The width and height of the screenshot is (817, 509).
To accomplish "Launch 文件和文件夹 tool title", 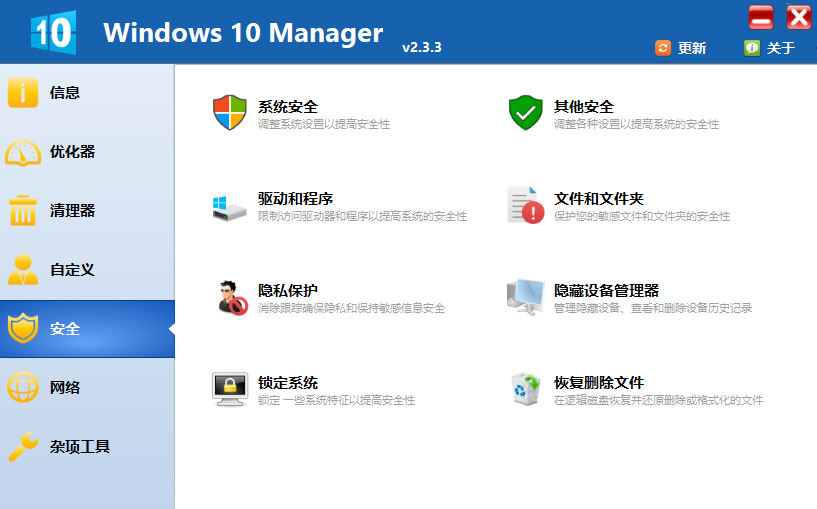I will tap(599, 198).
